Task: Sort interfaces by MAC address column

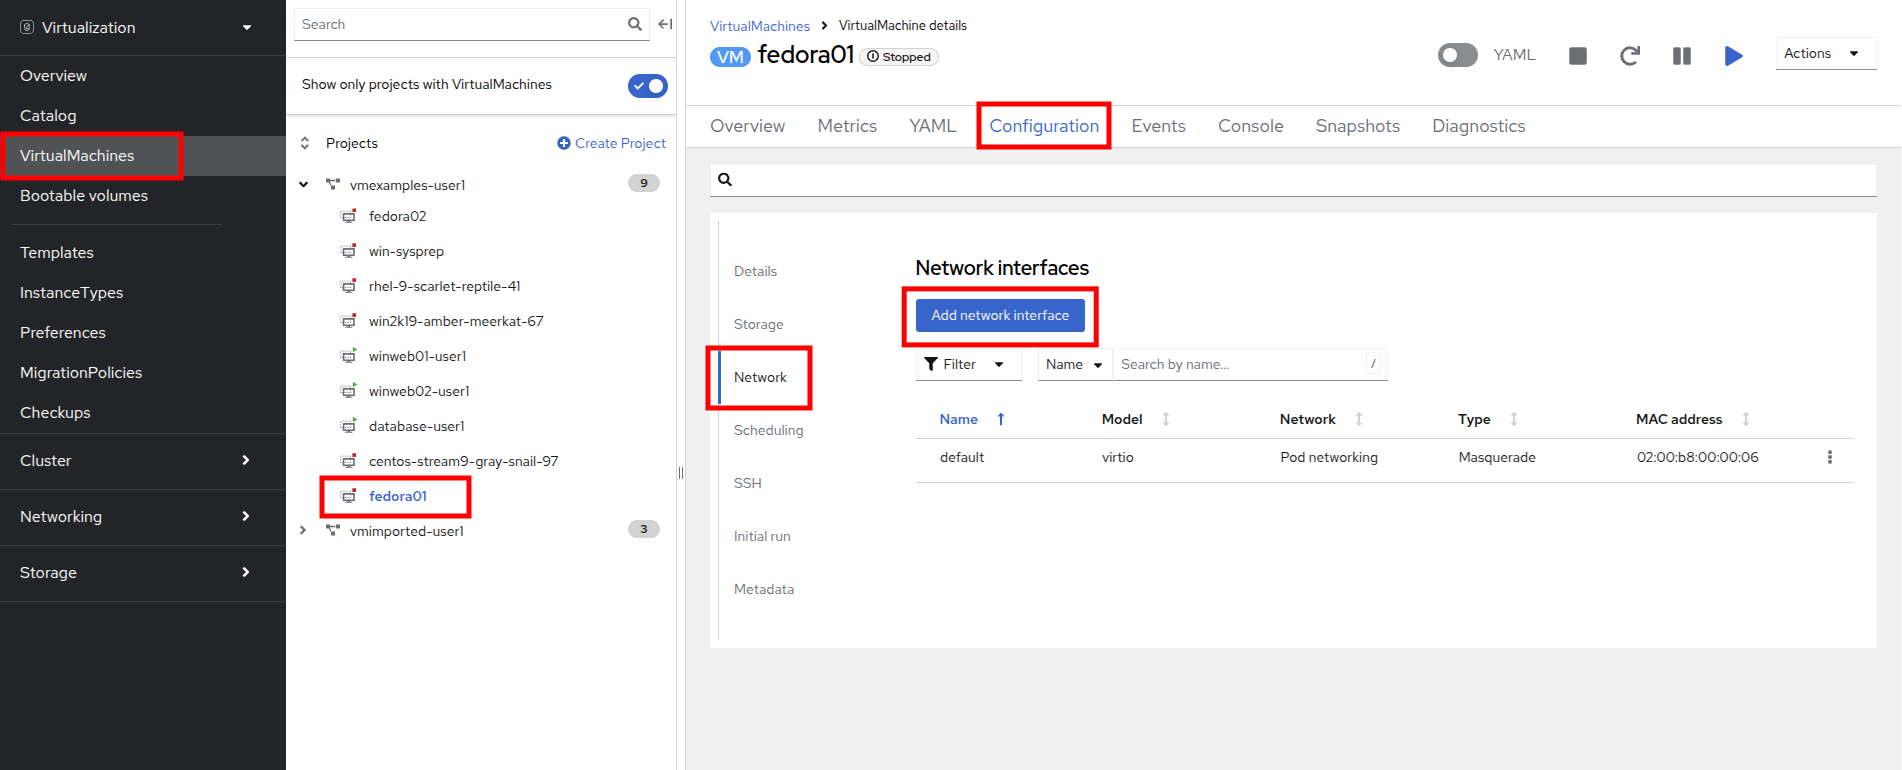Action: tap(1746, 419)
